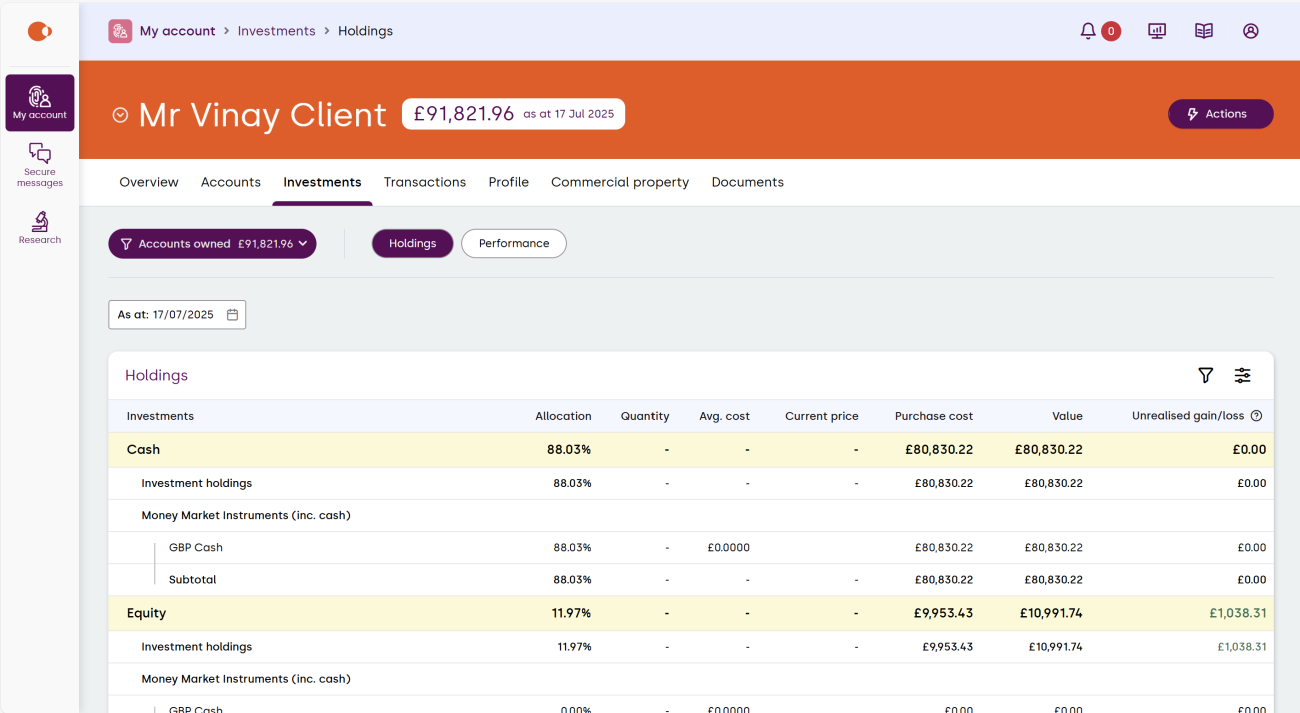This screenshot has height=713, width=1300.
Task: Click the Investments breadcrumb link
Action: coord(276,31)
